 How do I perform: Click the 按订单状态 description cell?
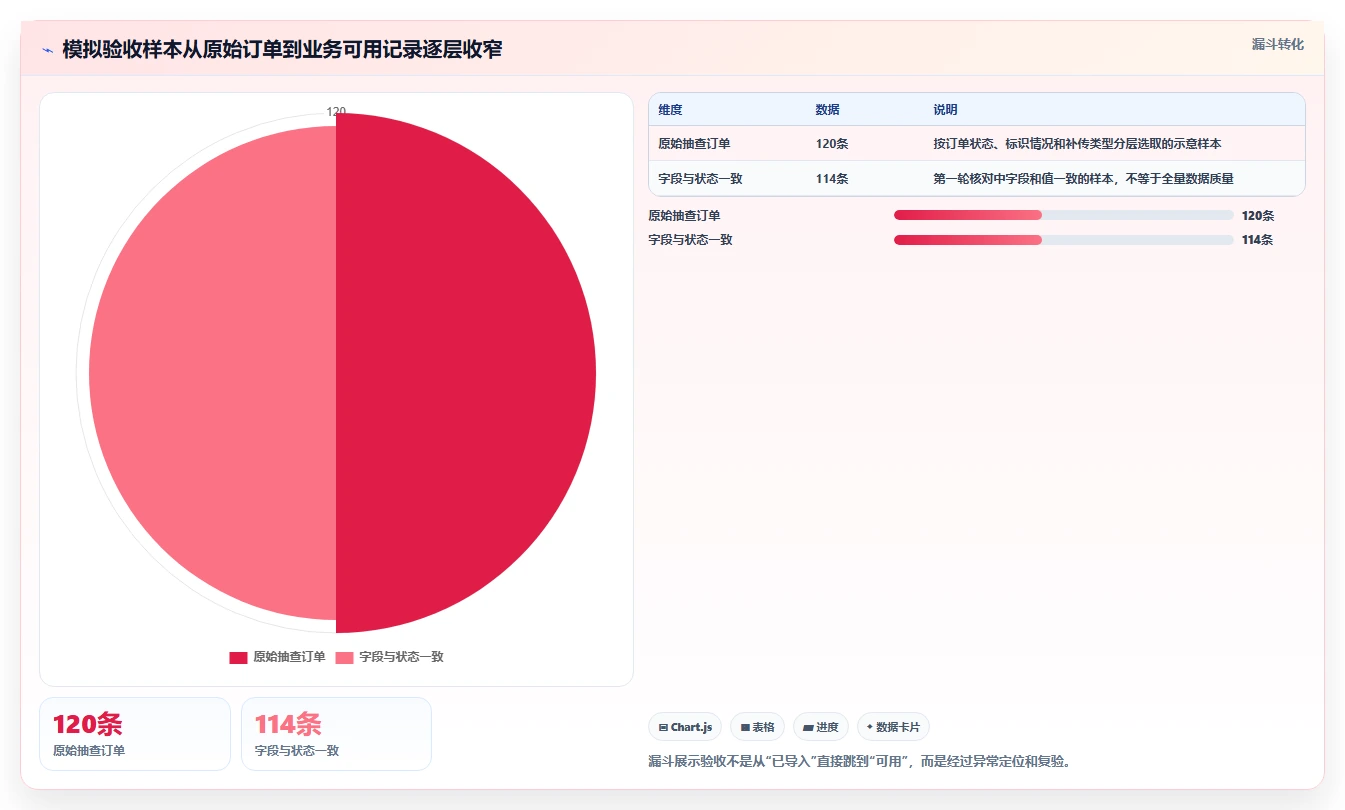tap(1077, 144)
